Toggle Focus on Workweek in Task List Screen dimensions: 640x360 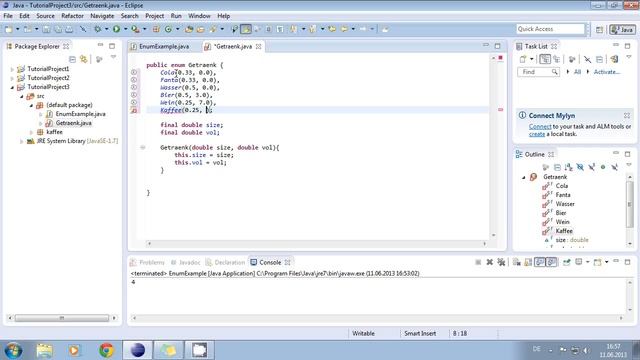point(572,59)
